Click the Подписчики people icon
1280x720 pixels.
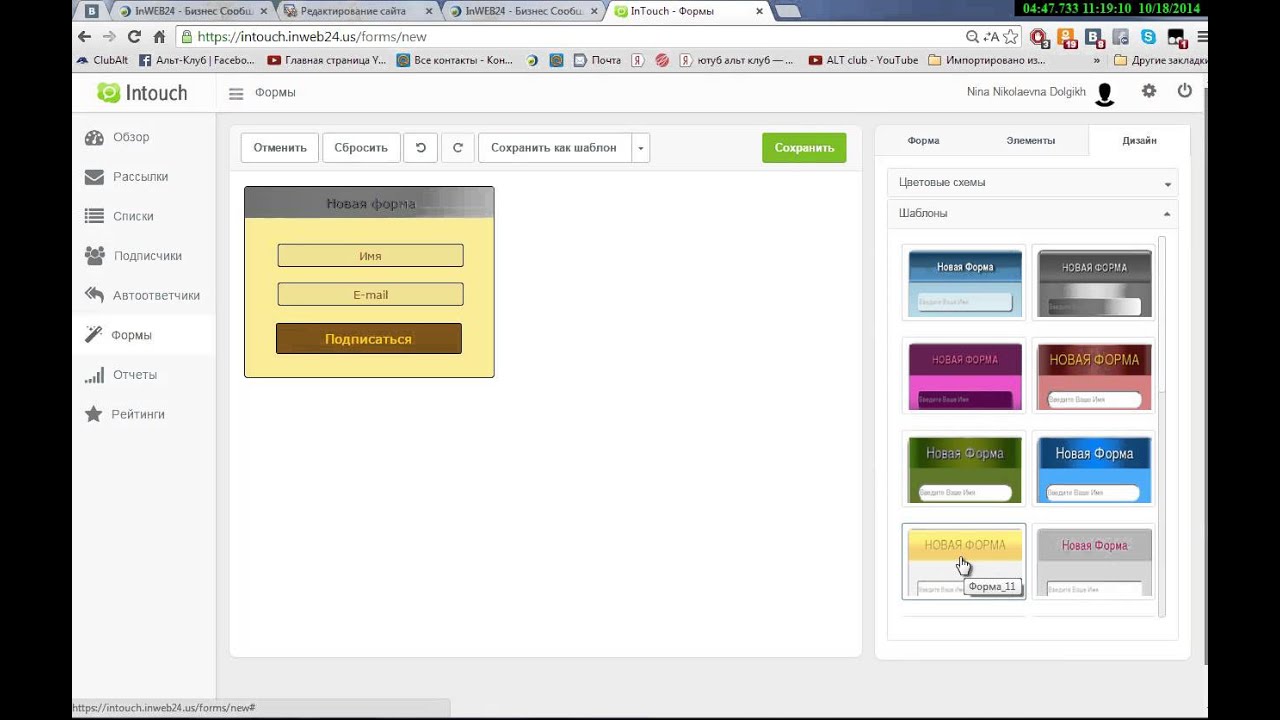point(94,256)
